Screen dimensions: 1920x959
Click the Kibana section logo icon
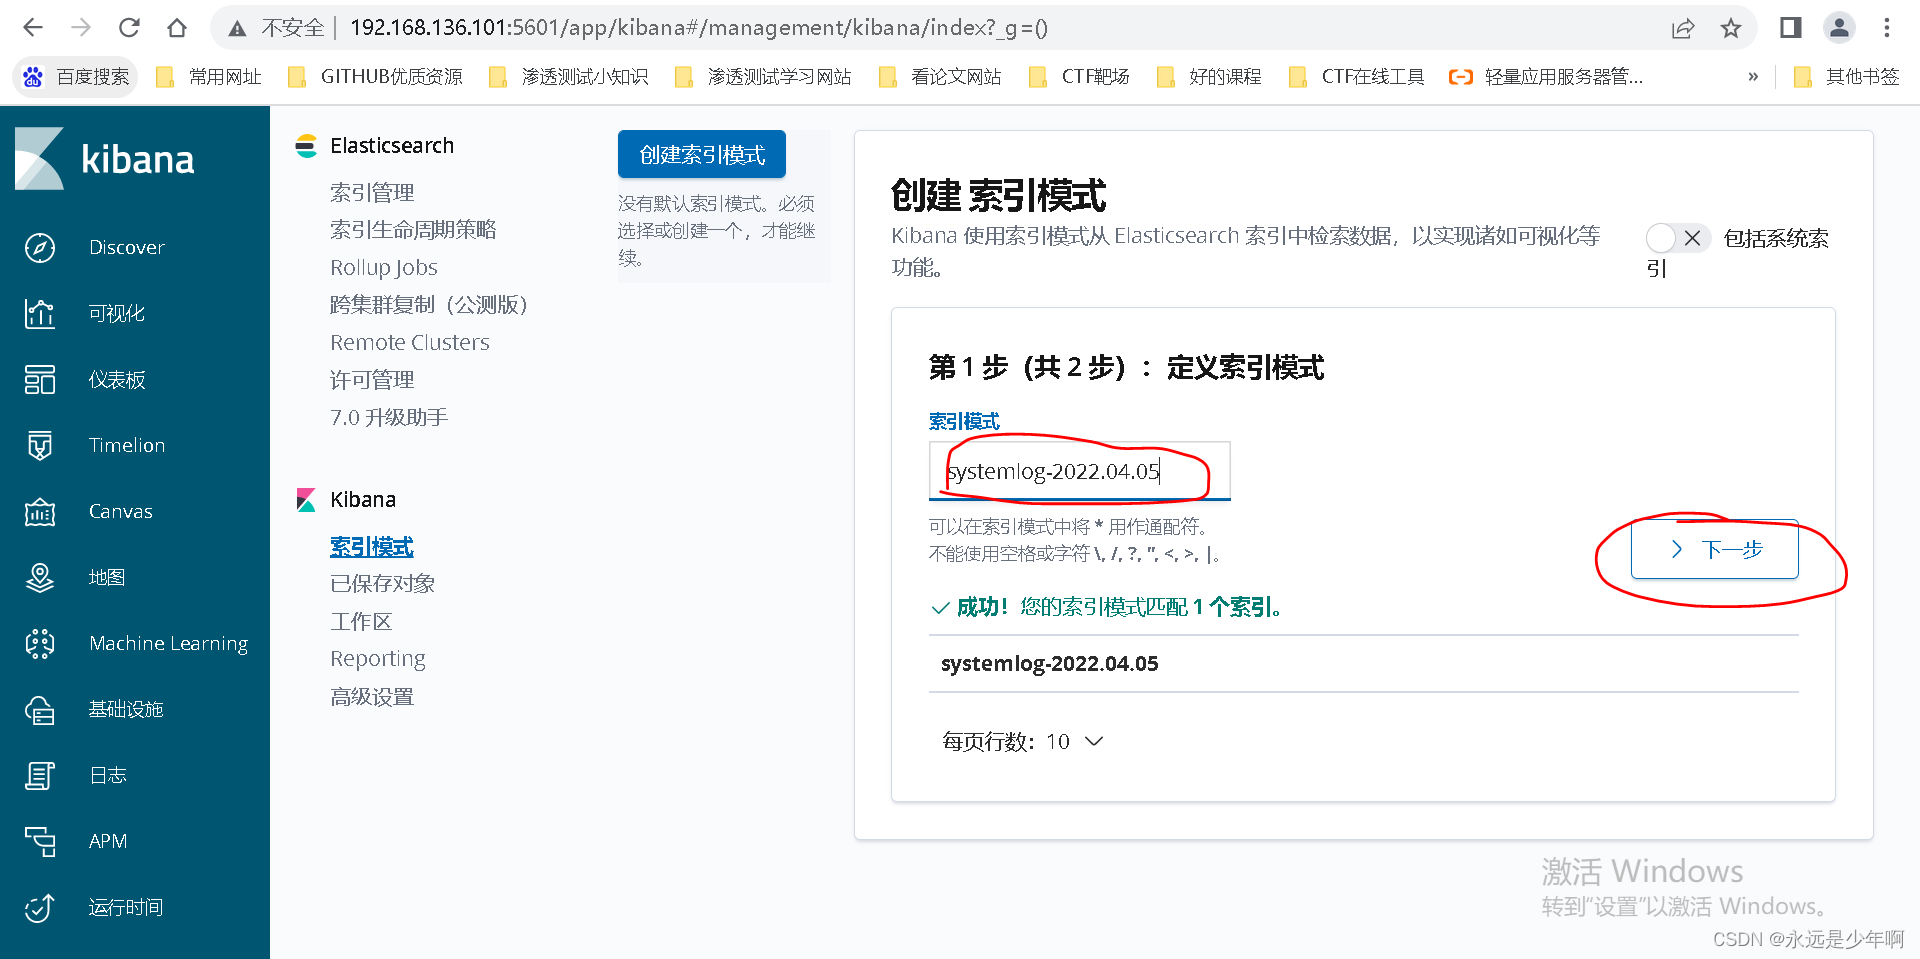(x=306, y=500)
